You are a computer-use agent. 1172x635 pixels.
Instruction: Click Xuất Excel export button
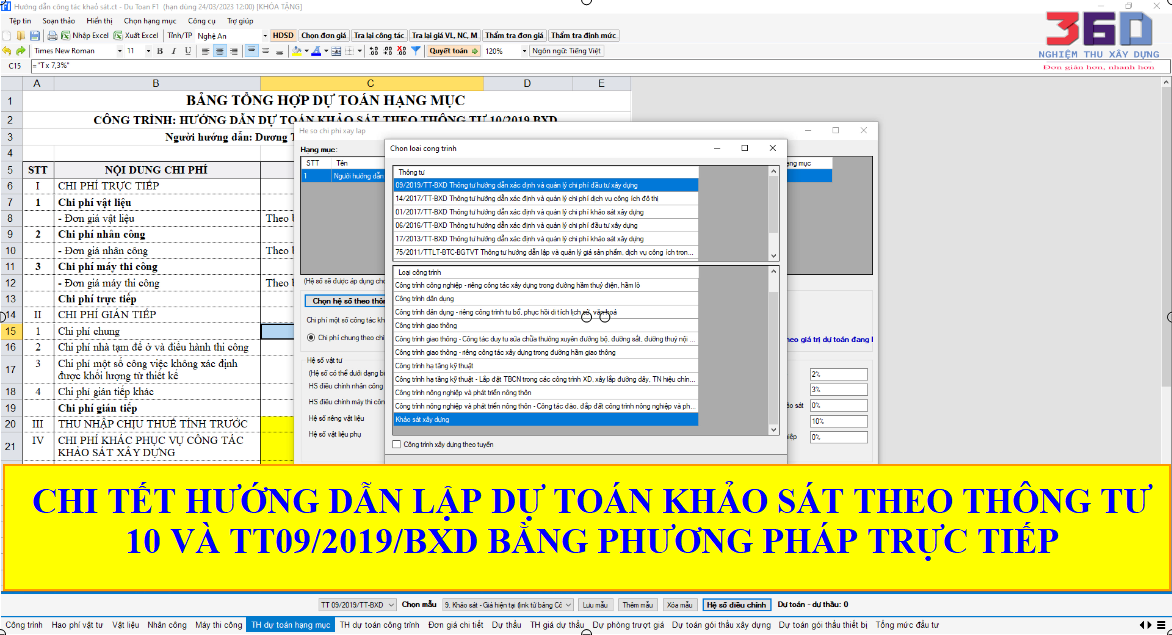[136, 36]
